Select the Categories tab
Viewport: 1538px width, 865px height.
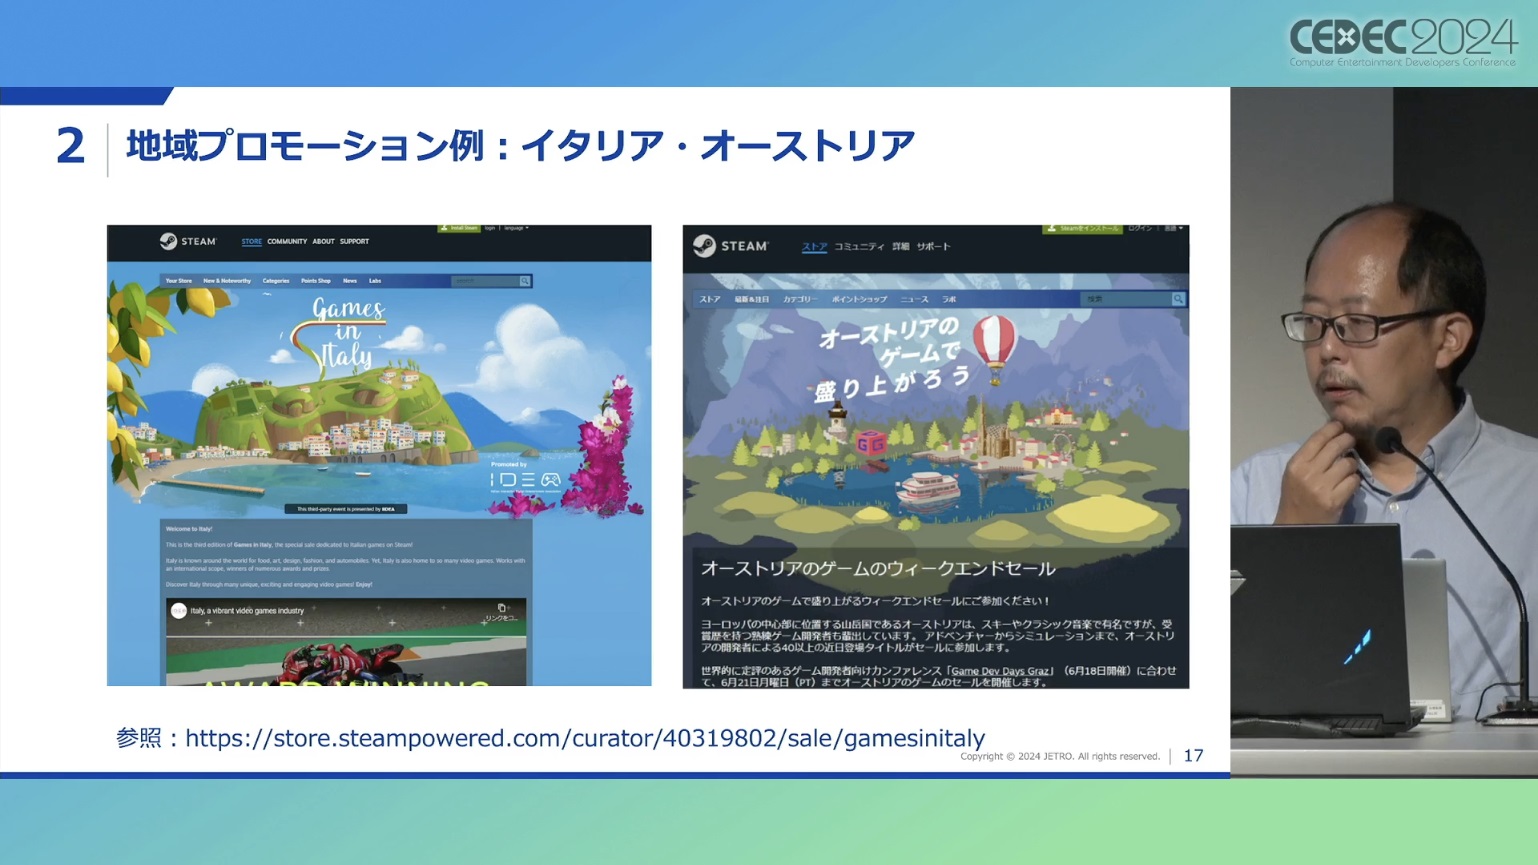(276, 281)
